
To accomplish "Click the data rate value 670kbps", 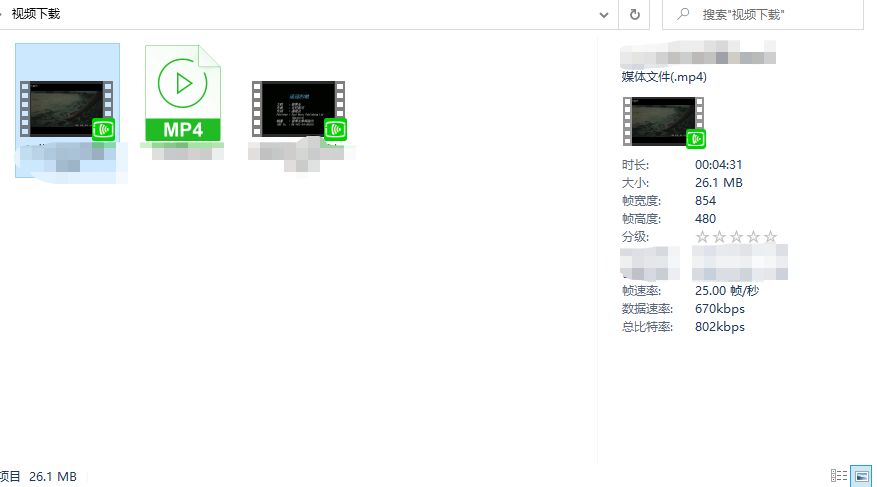I will coord(720,309).
